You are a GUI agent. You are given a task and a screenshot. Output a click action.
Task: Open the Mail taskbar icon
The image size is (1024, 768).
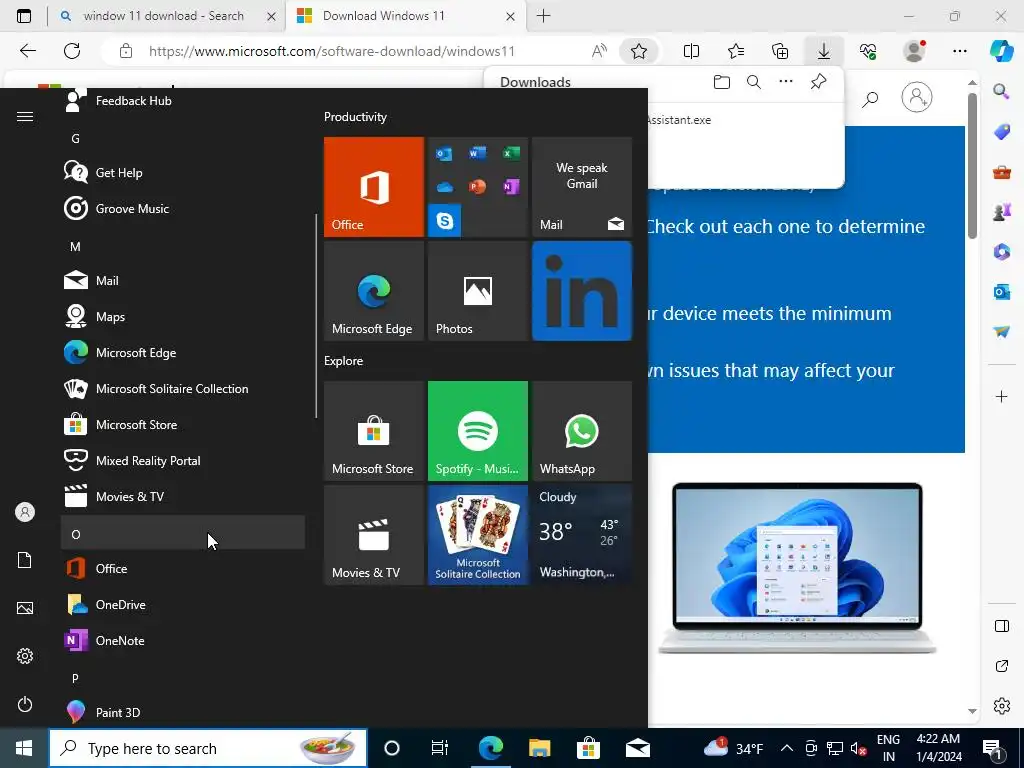click(x=637, y=748)
